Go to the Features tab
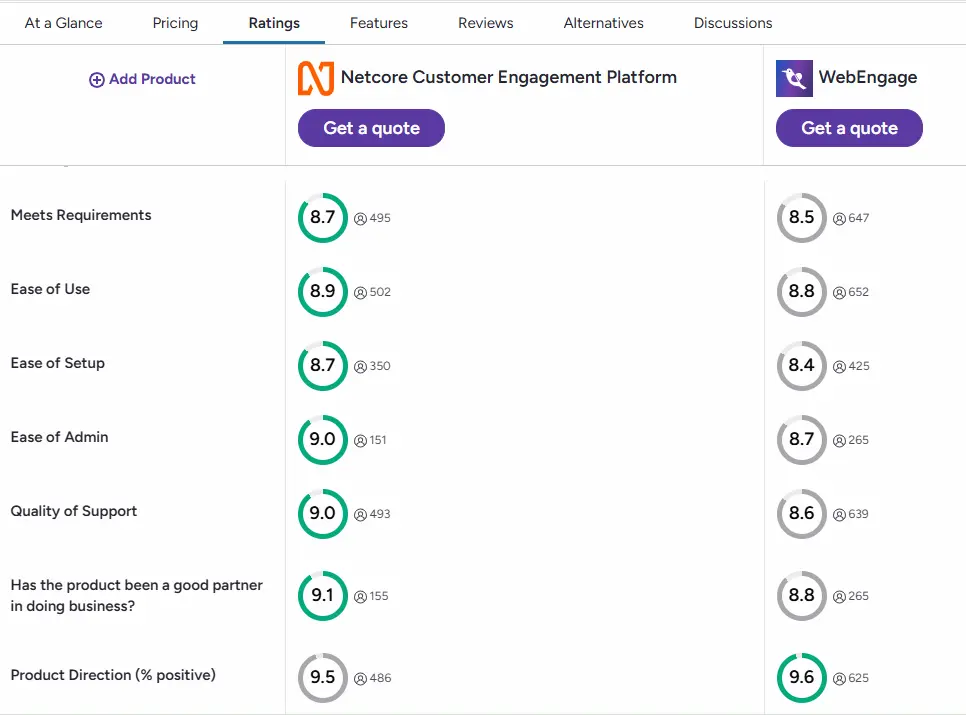Viewport: 966px width, 715px height. [x=379, y=23]
